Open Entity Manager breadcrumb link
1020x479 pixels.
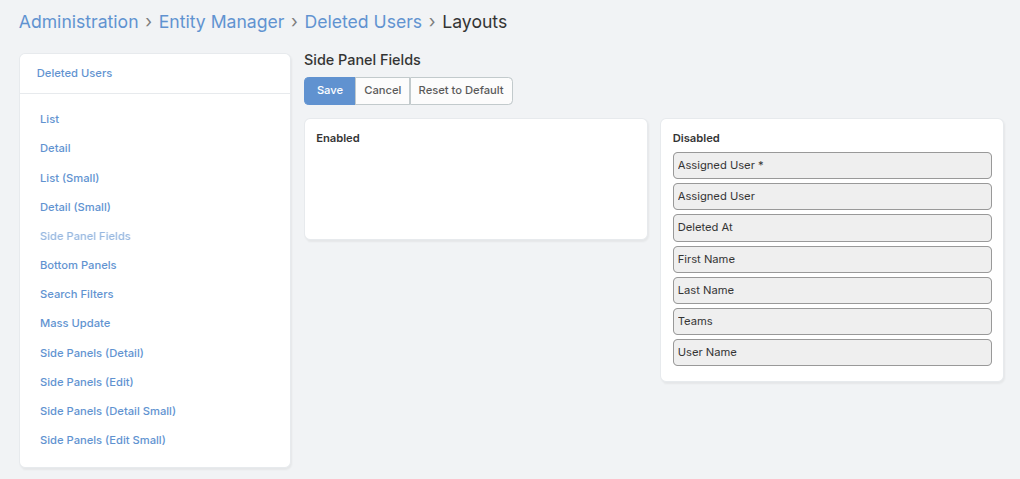[x=221, y=22]
